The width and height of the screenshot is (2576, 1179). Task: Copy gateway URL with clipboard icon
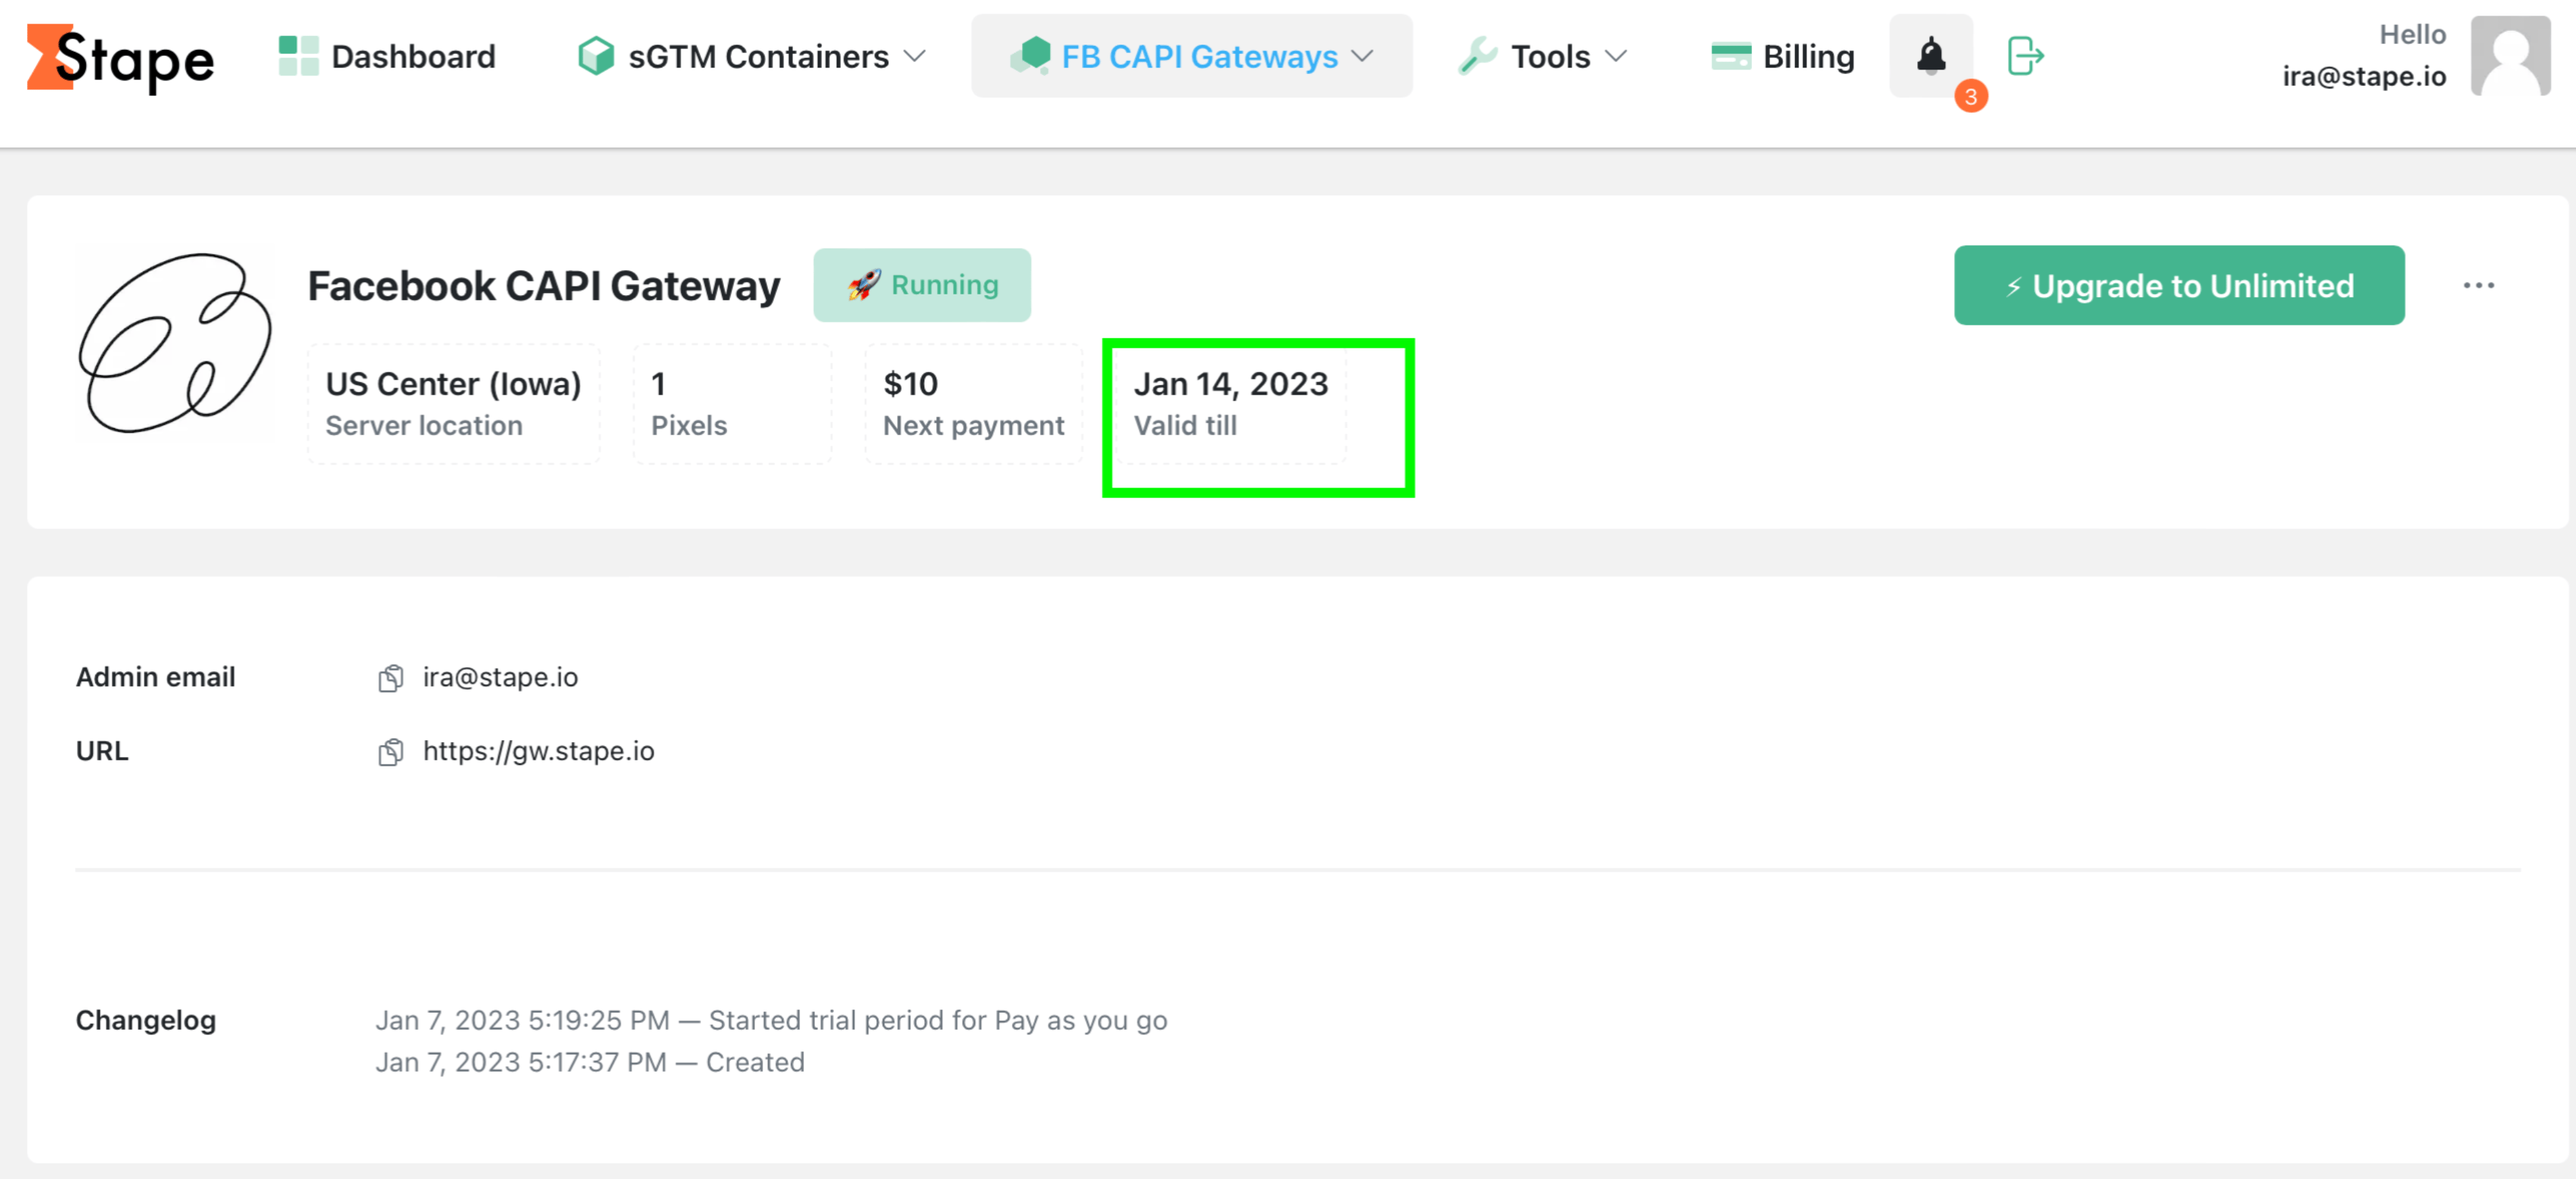click(390, 752)
